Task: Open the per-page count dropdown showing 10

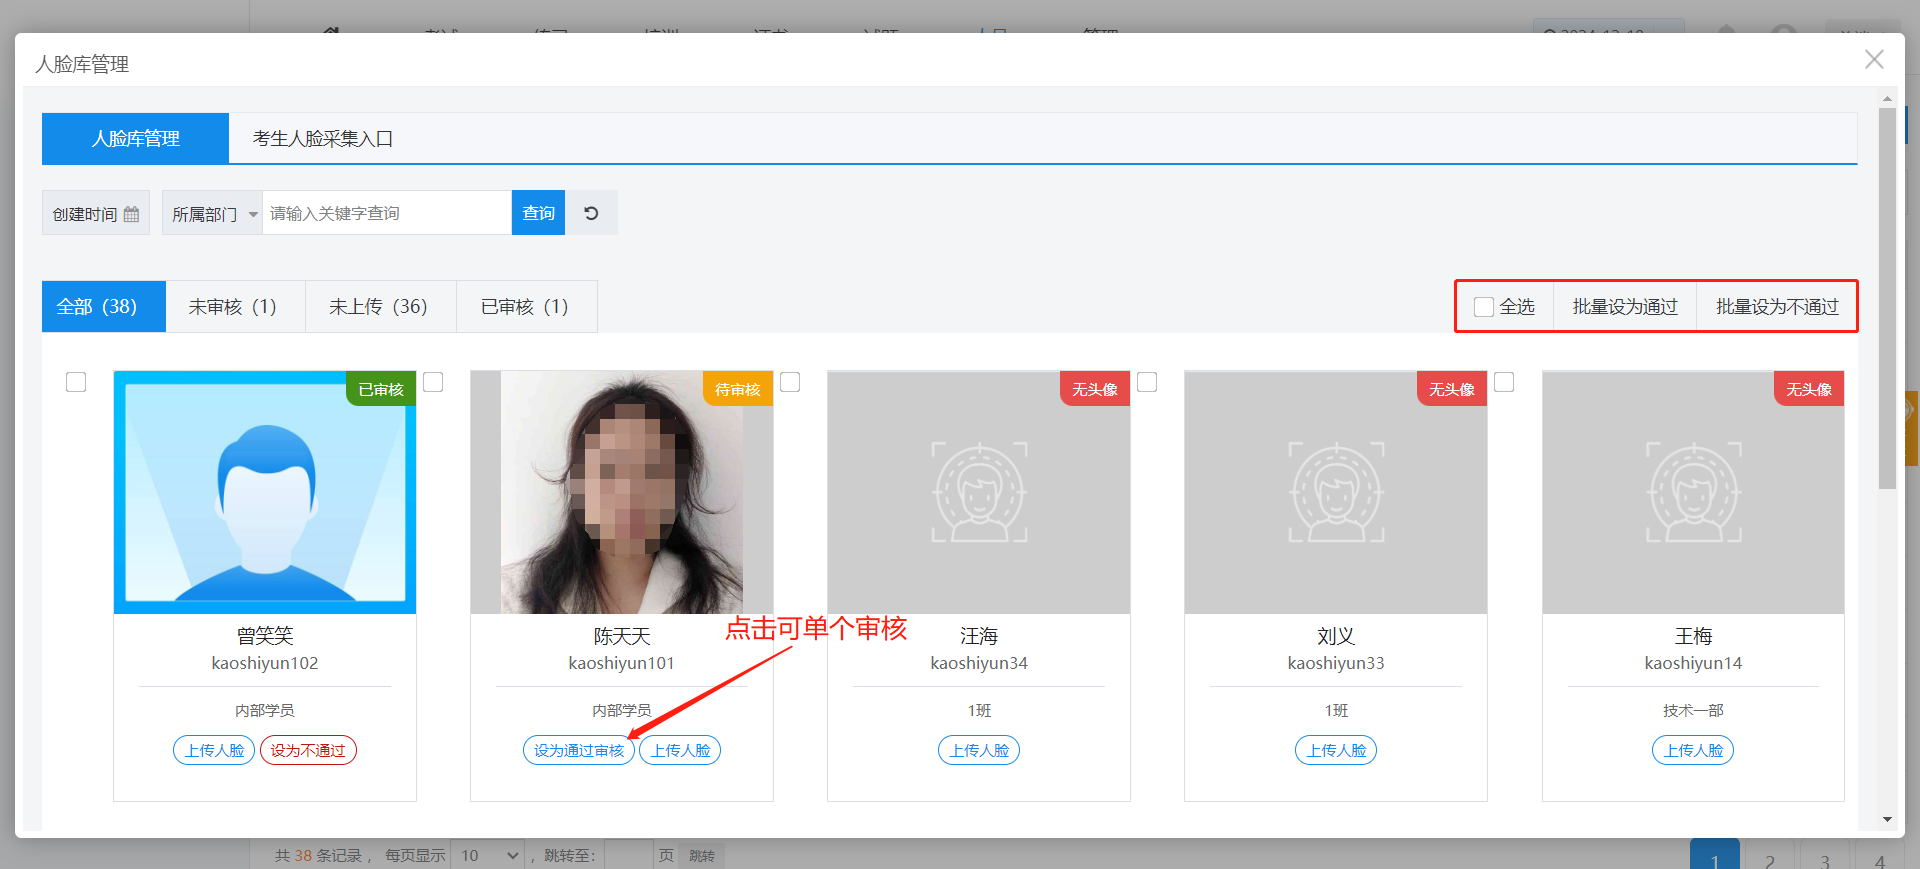Action: click(x=488, y=855)
